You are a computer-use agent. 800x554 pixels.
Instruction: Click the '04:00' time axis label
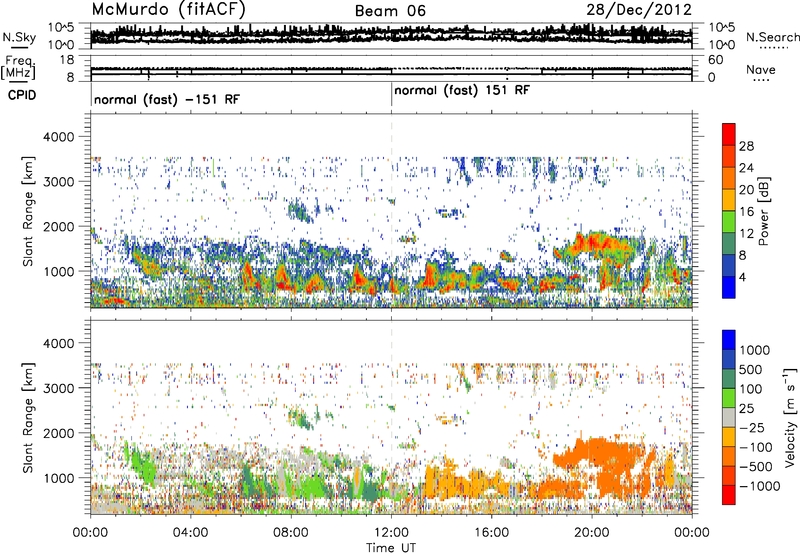point(190,533)
